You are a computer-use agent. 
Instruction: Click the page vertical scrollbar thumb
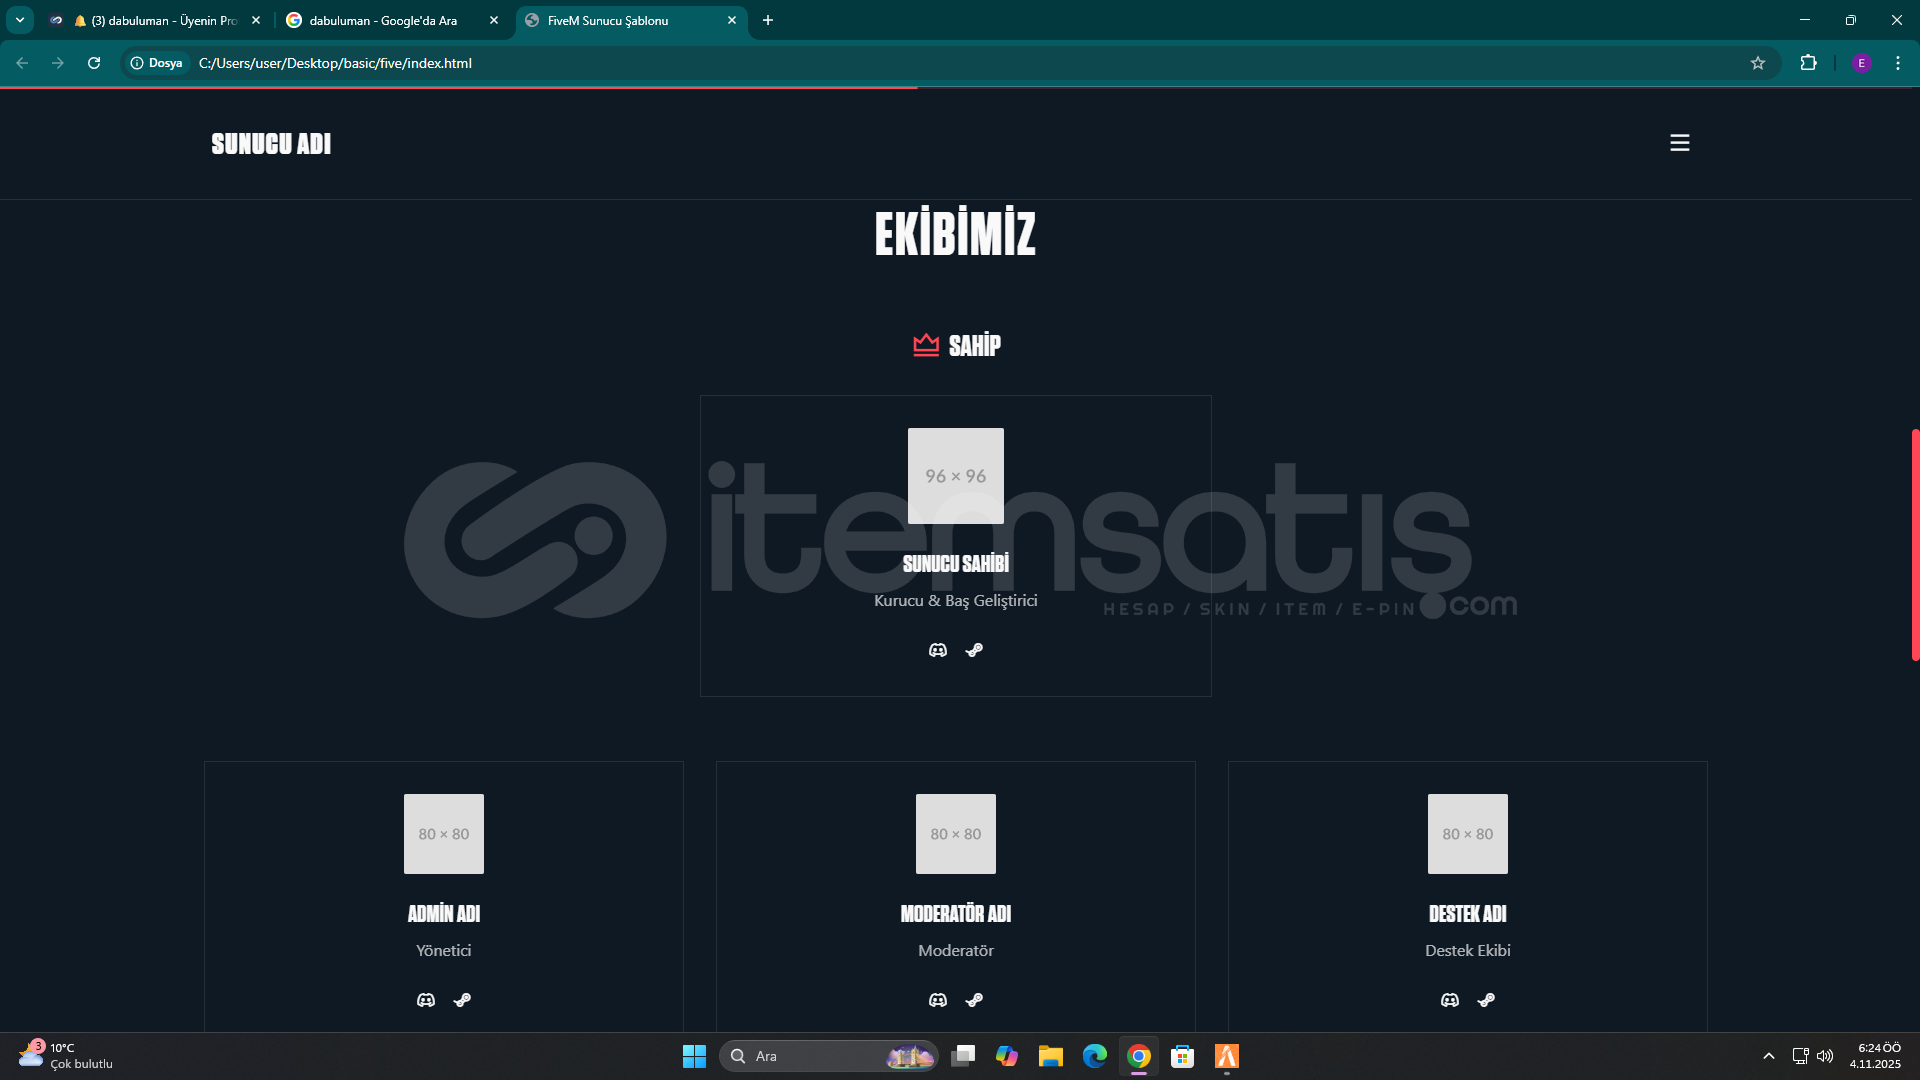tap(1914, 545)
